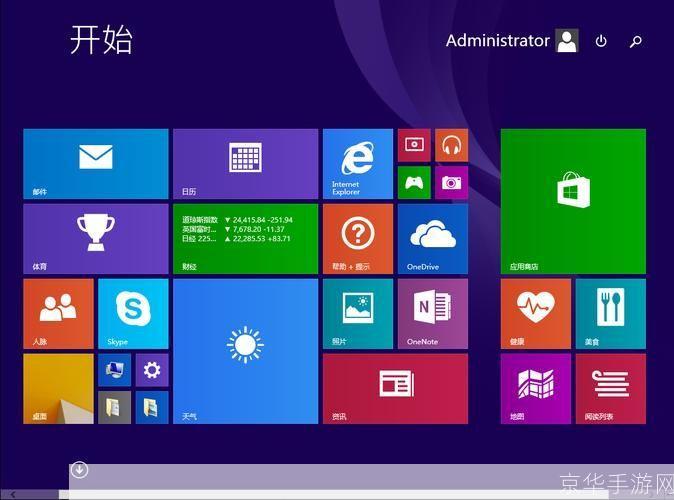Viewport: 674px width, 500px height.
Task: Click the search magnifier button
Action: click(x=636, y=41)
